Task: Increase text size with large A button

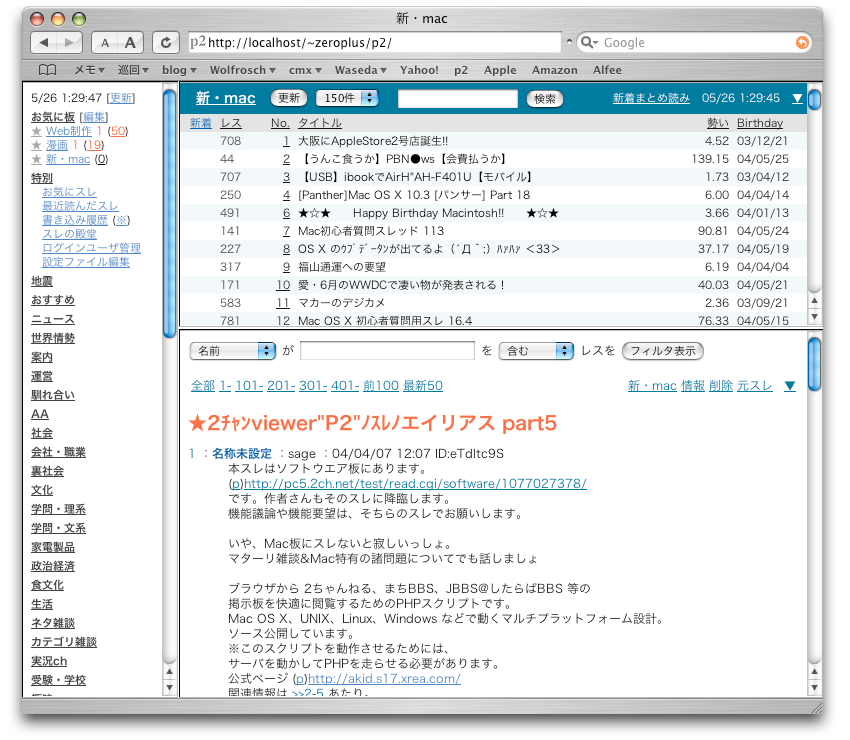Action: pyautogui.click(x=130, y=42)
